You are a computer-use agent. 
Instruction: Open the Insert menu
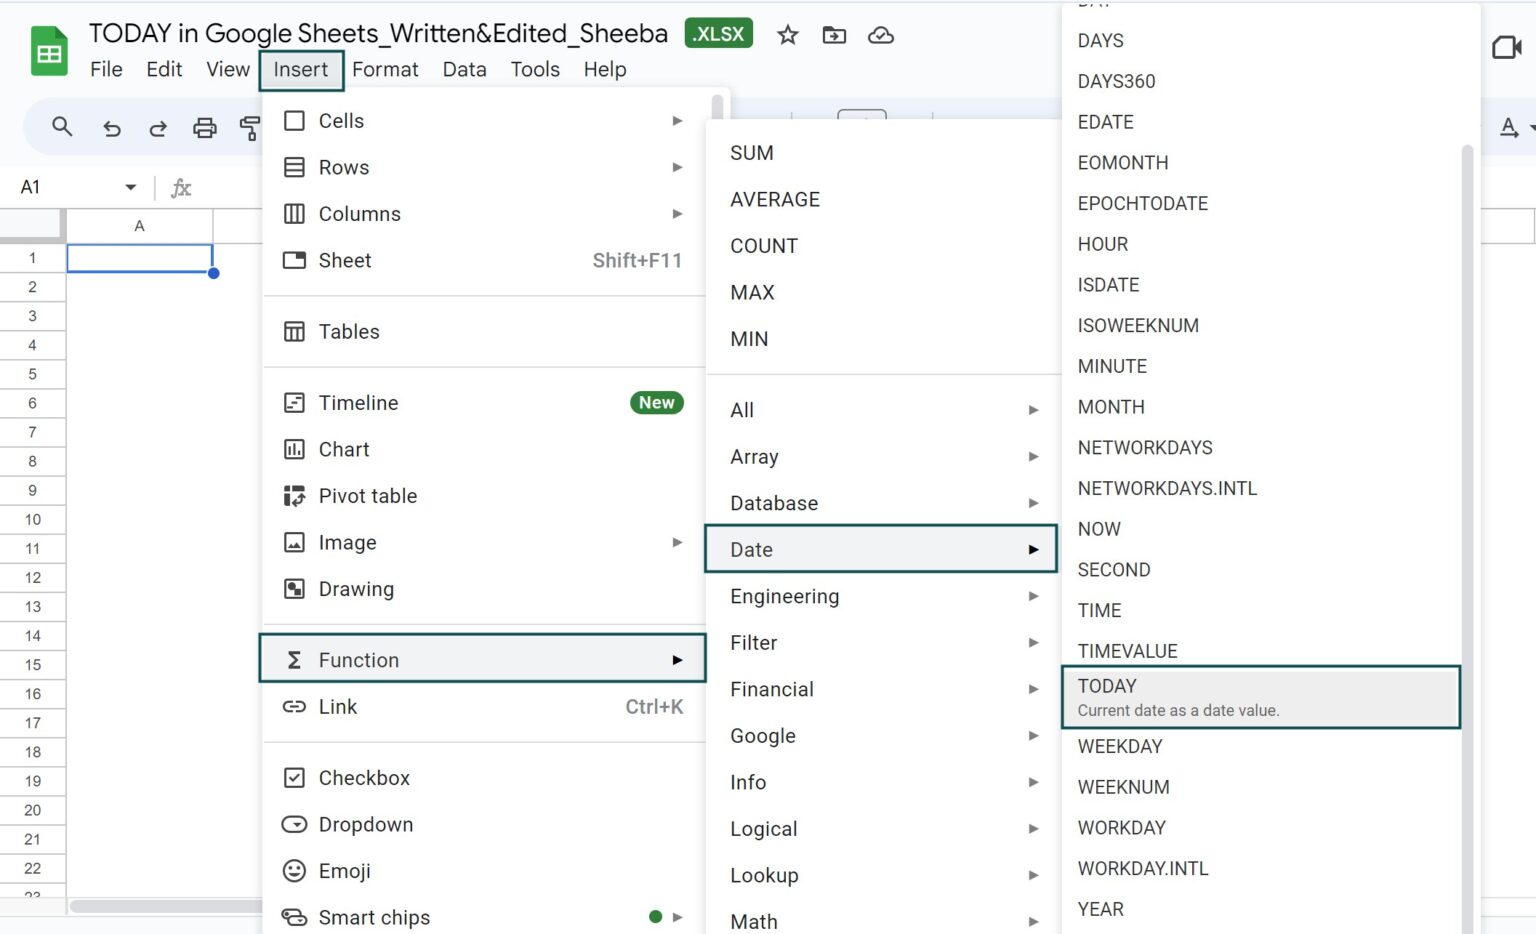[x=301, y=69]
